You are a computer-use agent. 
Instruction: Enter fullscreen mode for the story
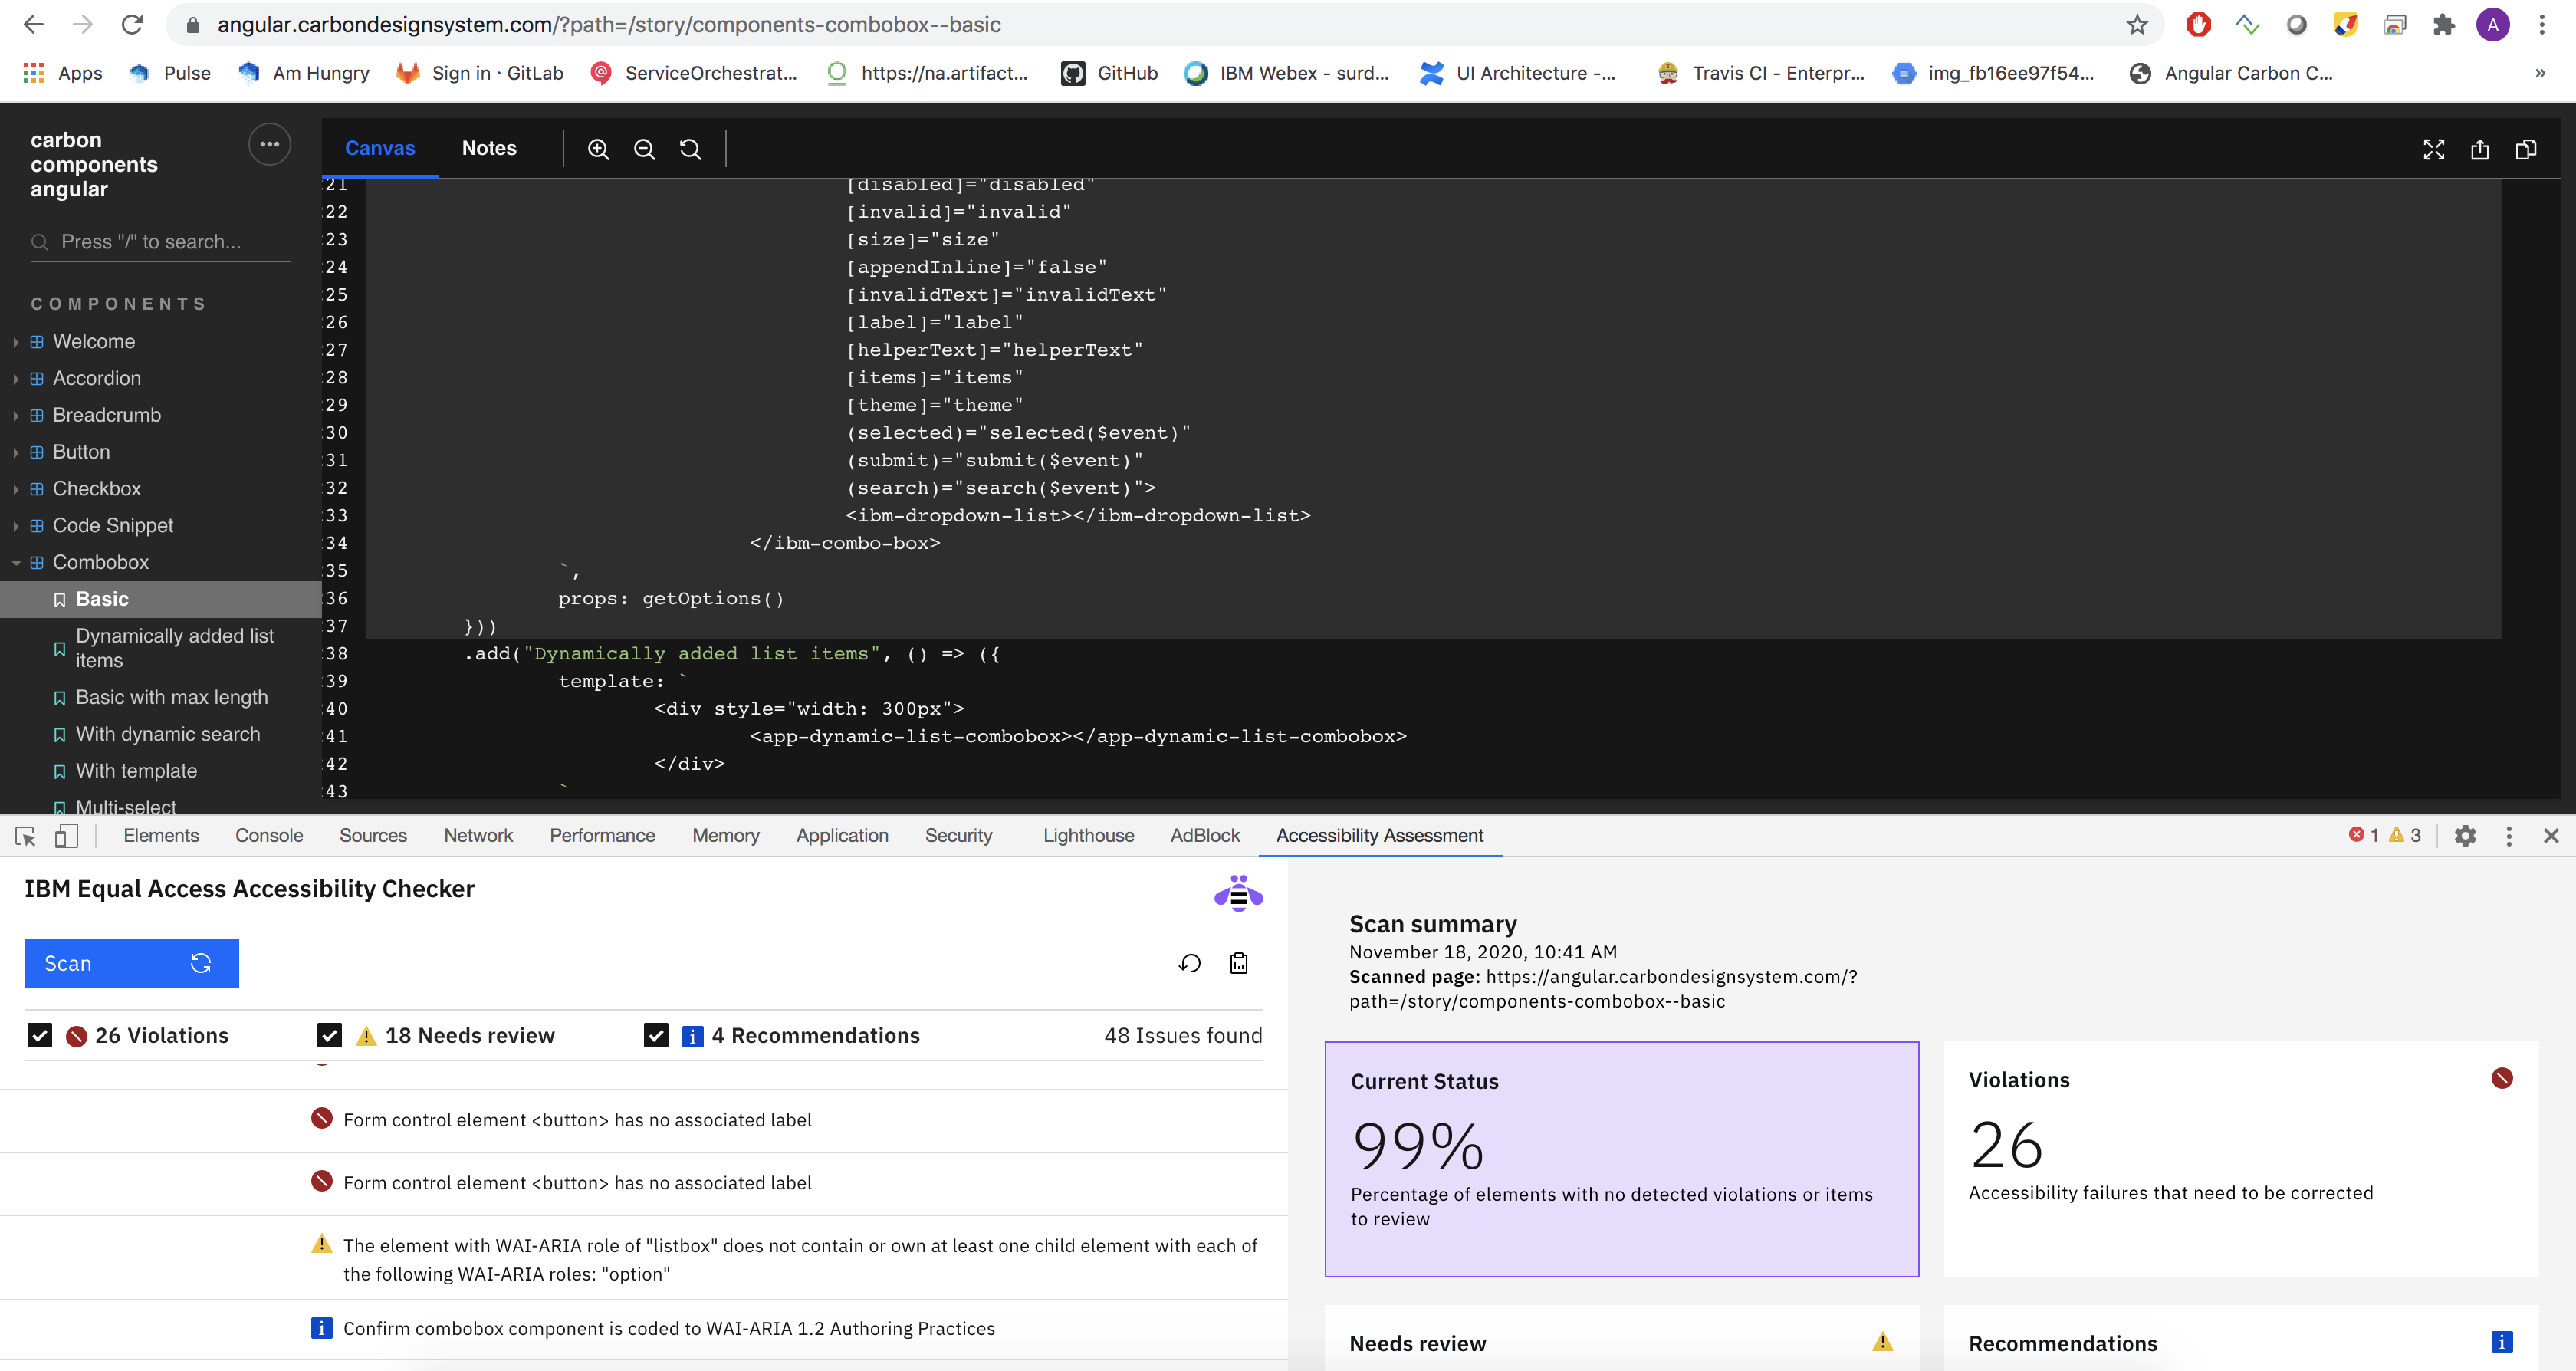(2434, 150)
